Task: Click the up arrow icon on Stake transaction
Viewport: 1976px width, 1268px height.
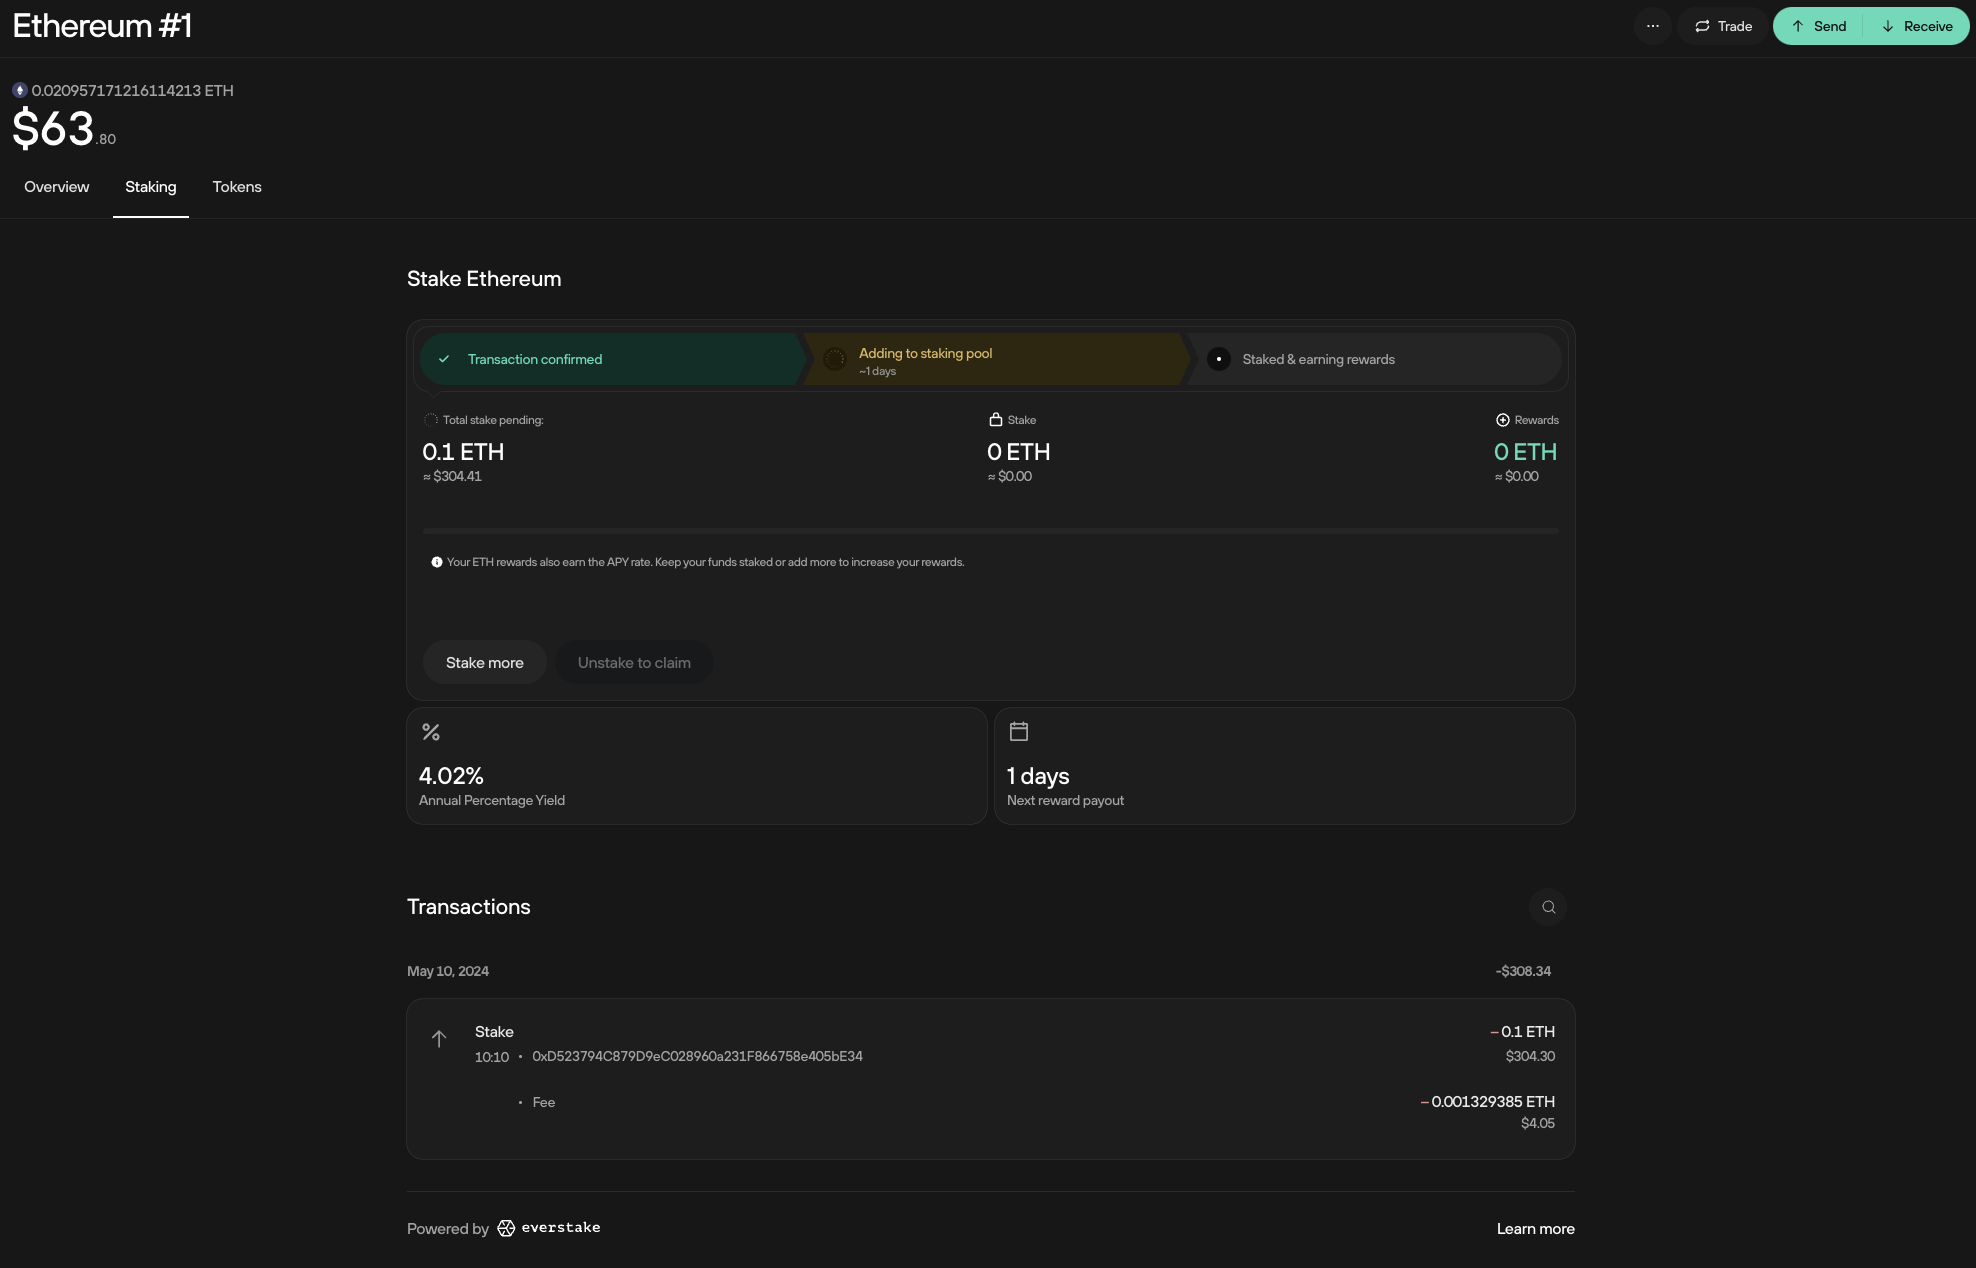Action: point(439,1039)
